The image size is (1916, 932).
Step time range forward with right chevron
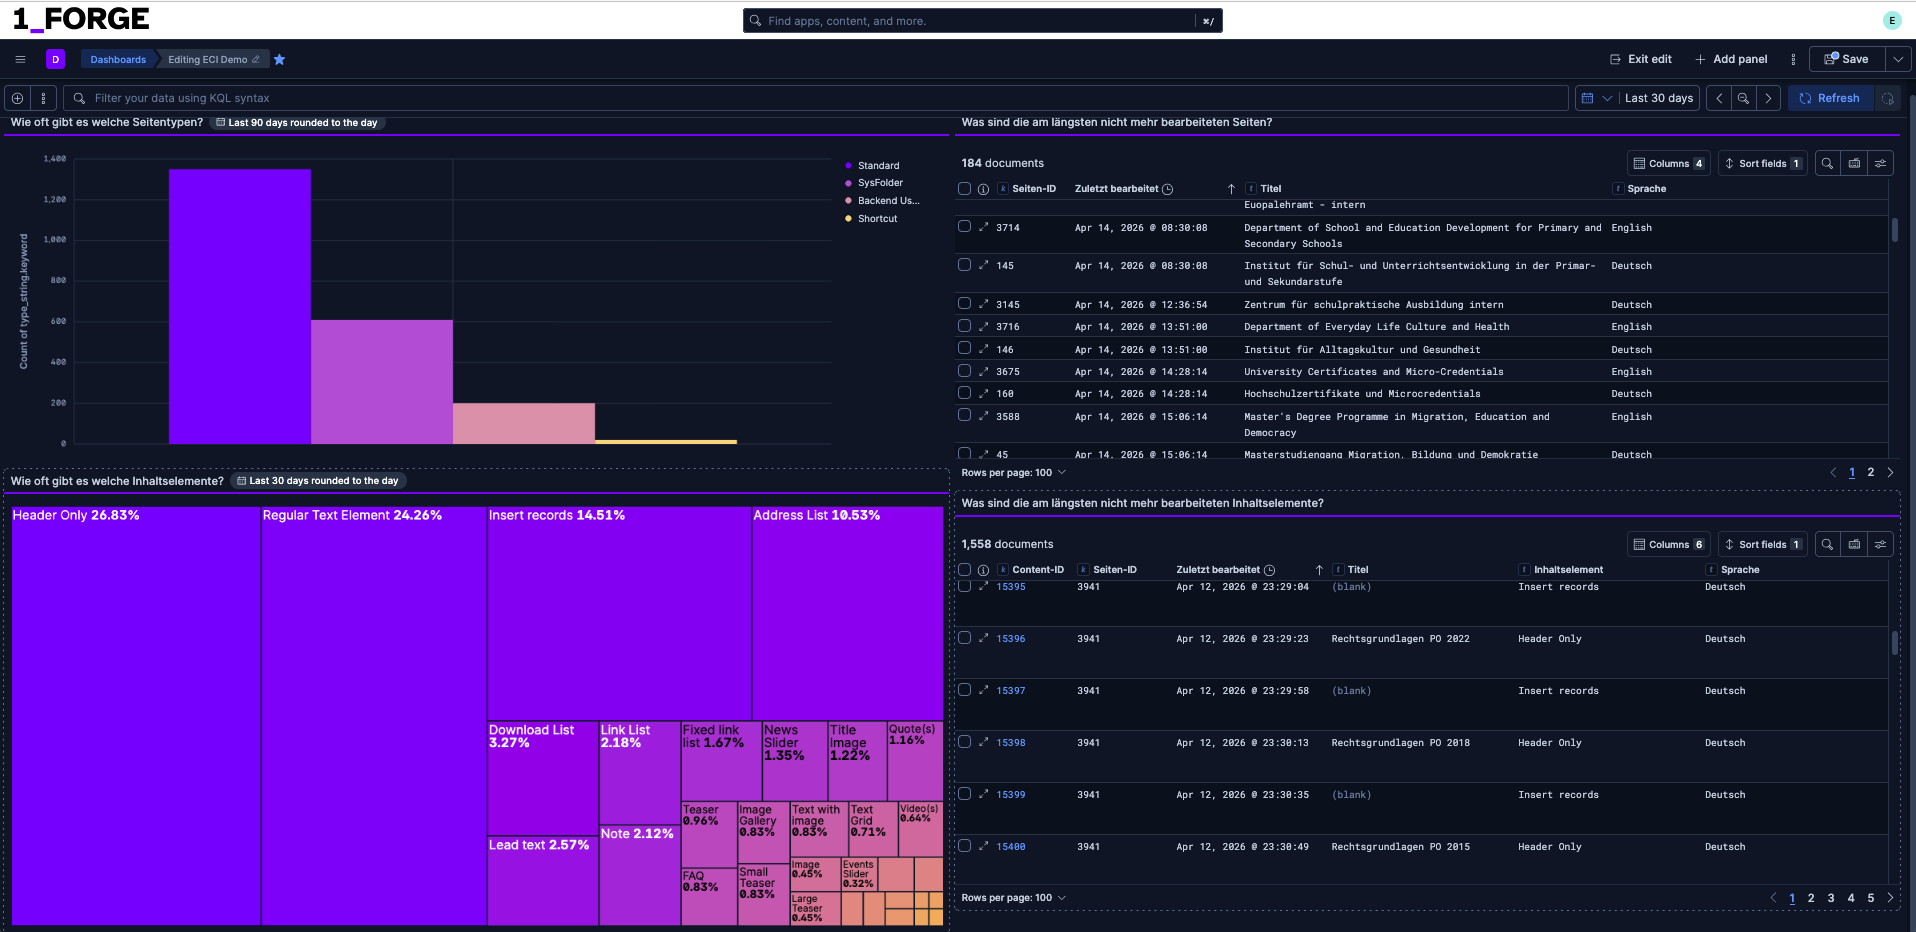coord(1768,98)
